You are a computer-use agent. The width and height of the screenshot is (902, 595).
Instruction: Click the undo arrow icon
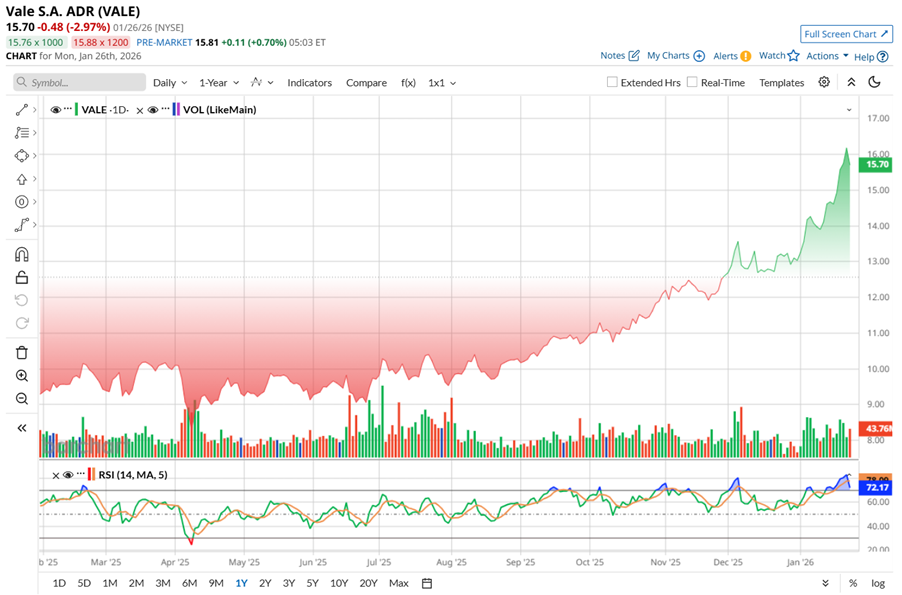22,300
